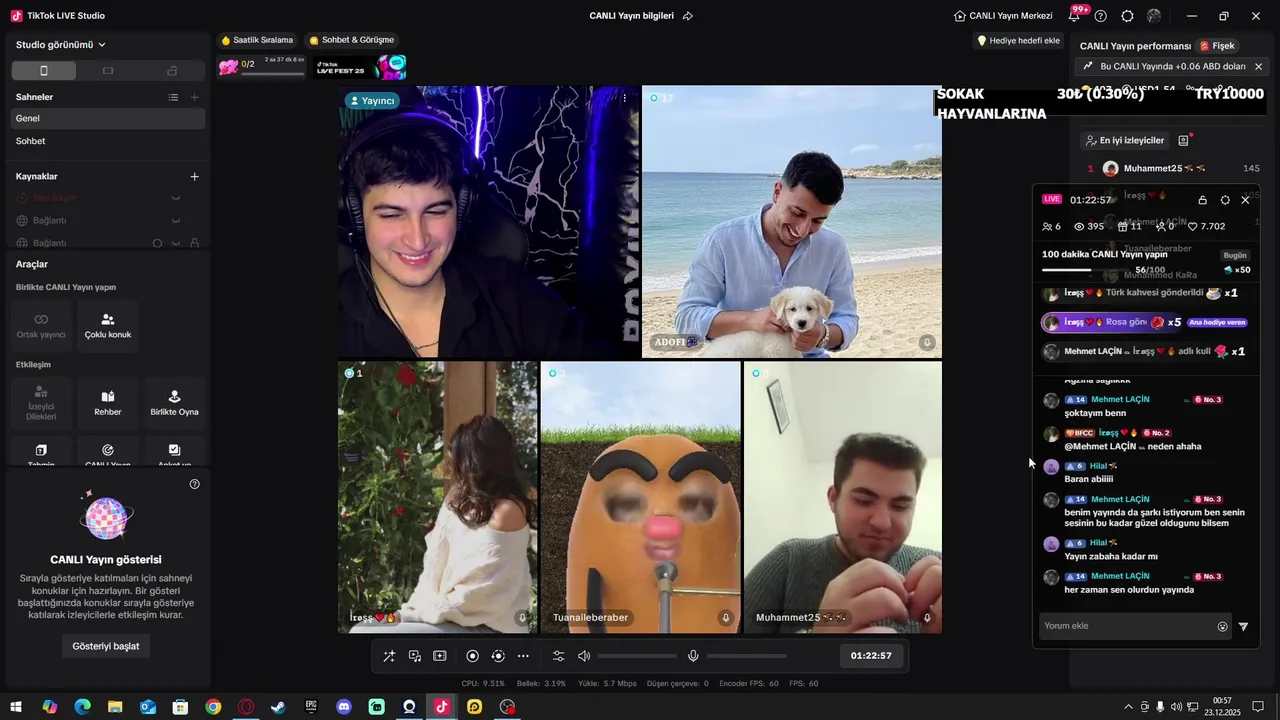
Task: Close the floating chat popup
Action: click(1245, 200)
